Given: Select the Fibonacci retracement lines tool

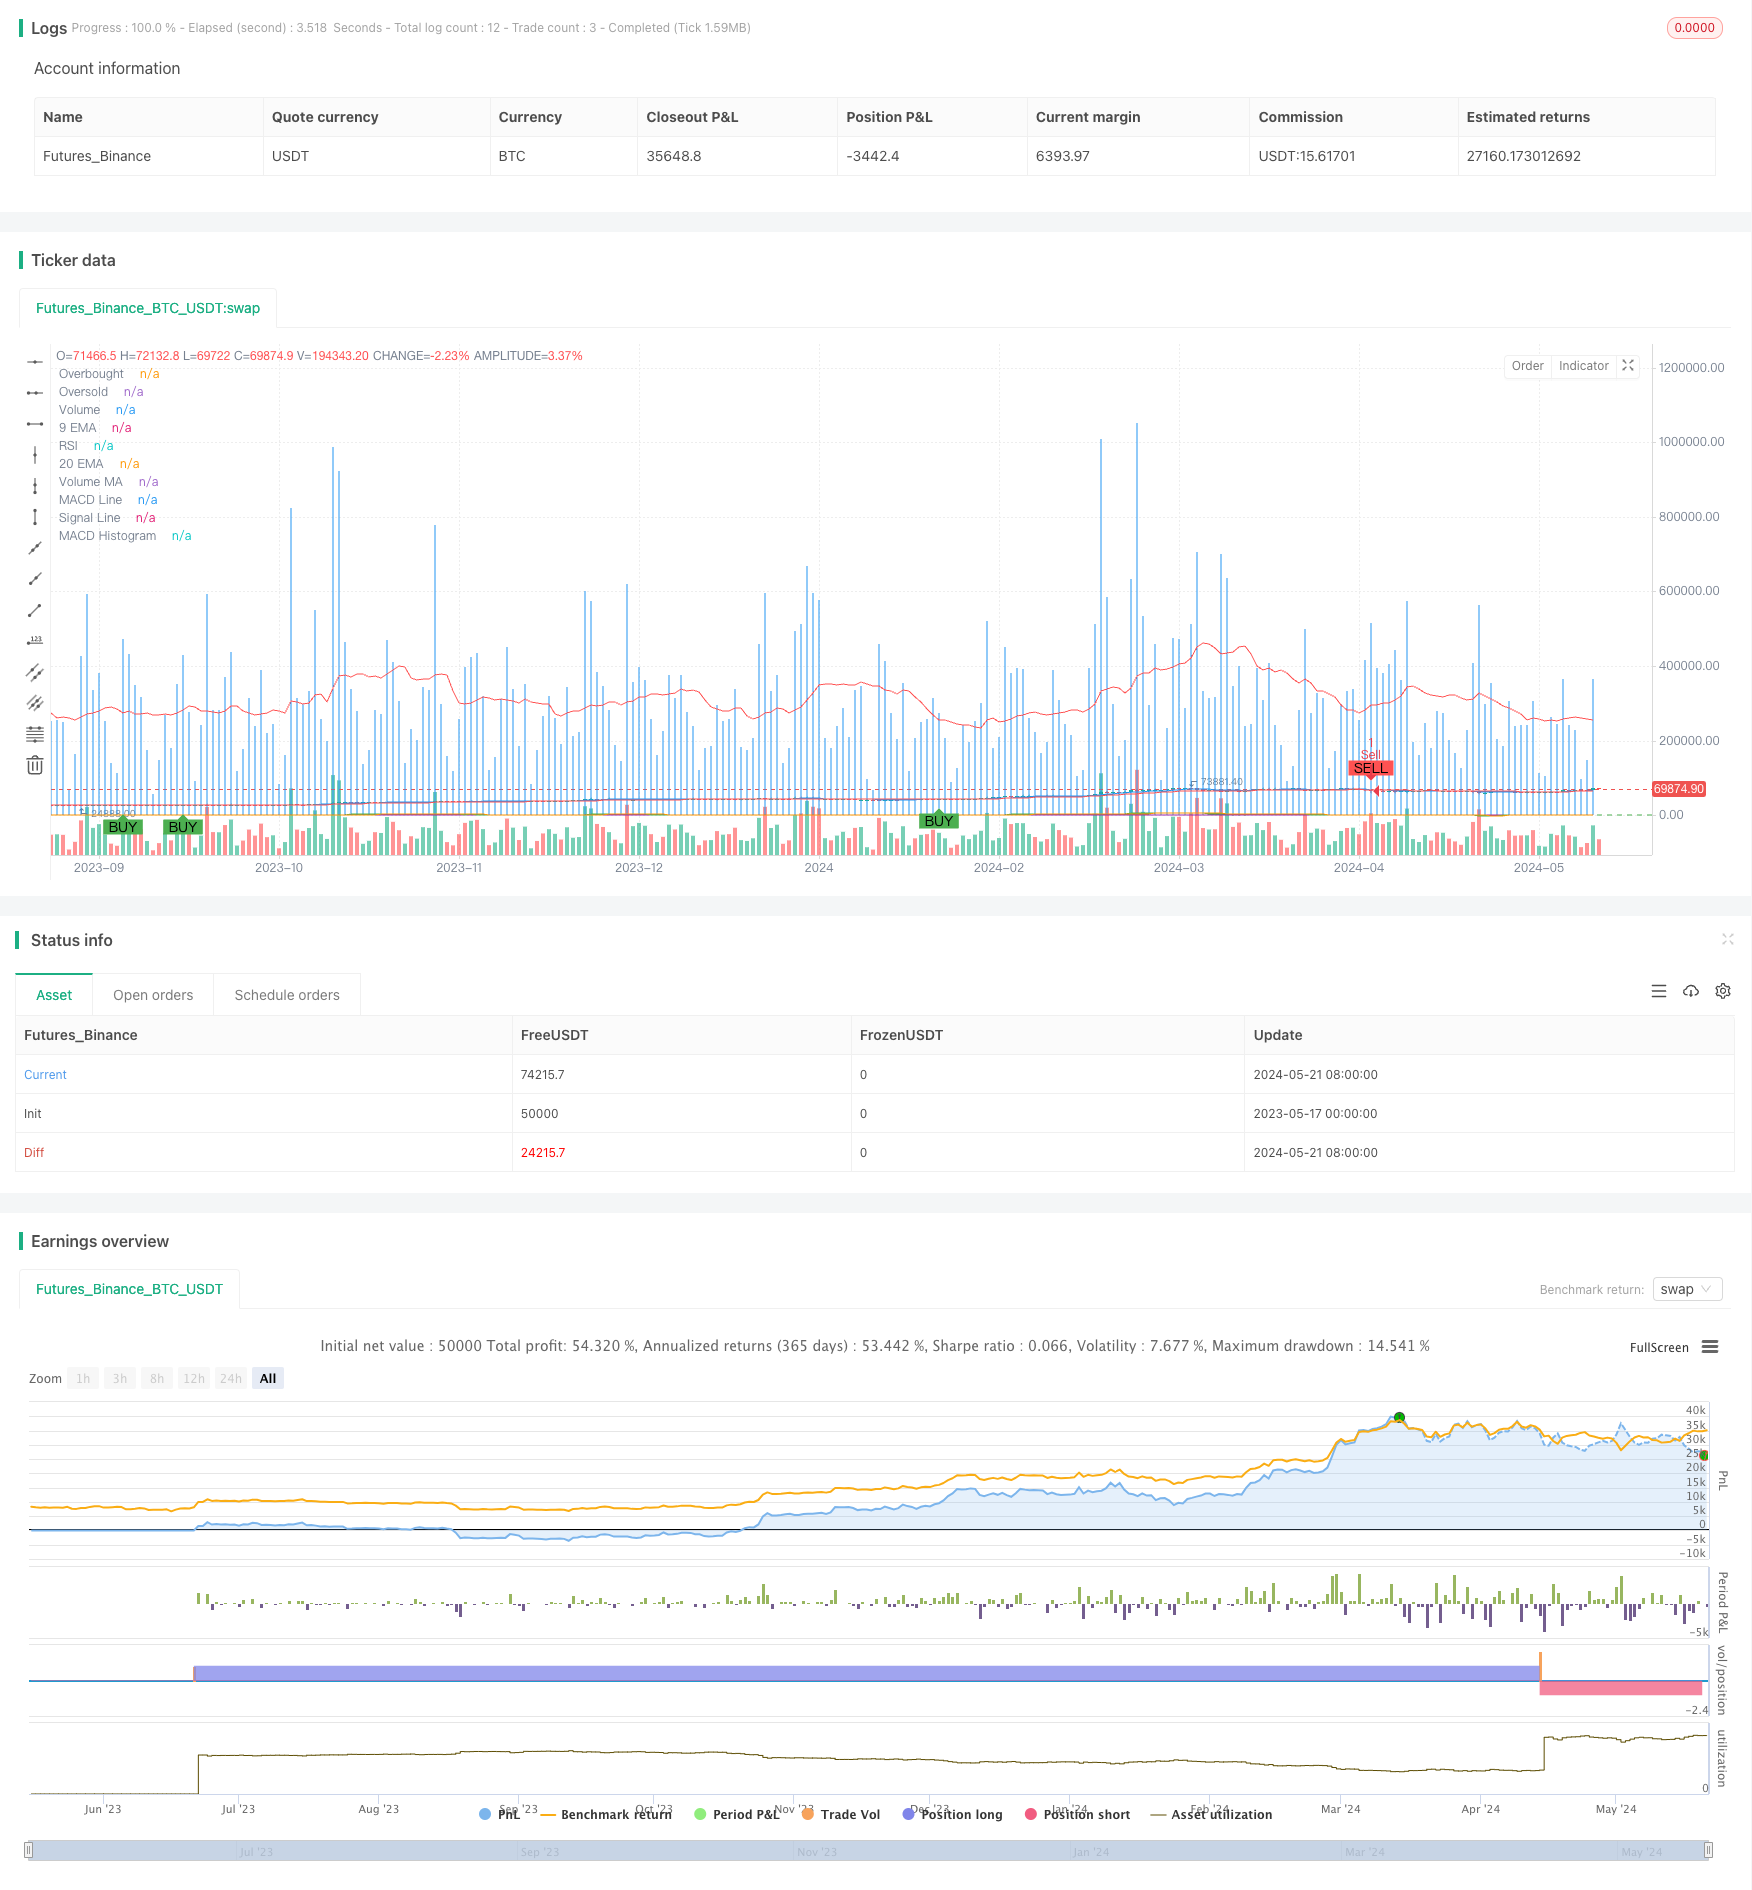Looking at the screenshot, I should pyautogui.click(x=35, y=734).
